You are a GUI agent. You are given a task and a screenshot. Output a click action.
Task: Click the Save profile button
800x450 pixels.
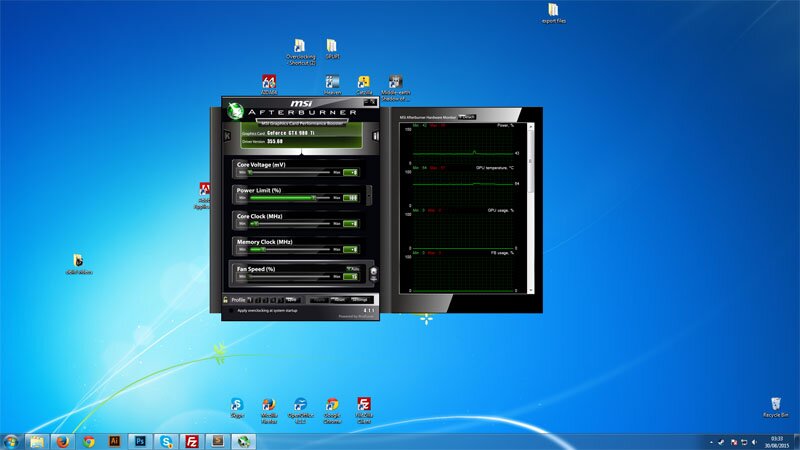(x=292, y=300)
